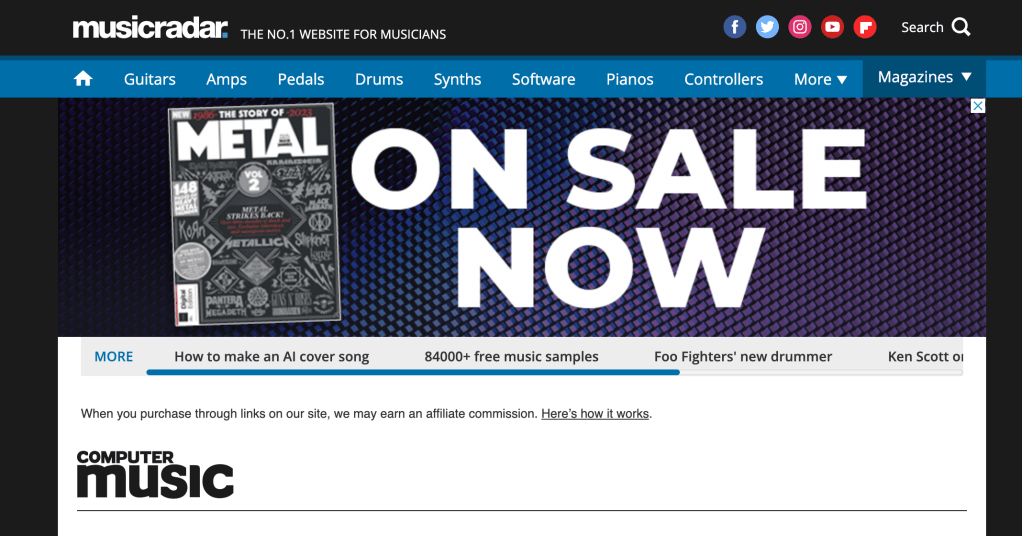Navigate to the Controllers section
The height and width of the screenshot is (536, 1022).
[723, 79]
